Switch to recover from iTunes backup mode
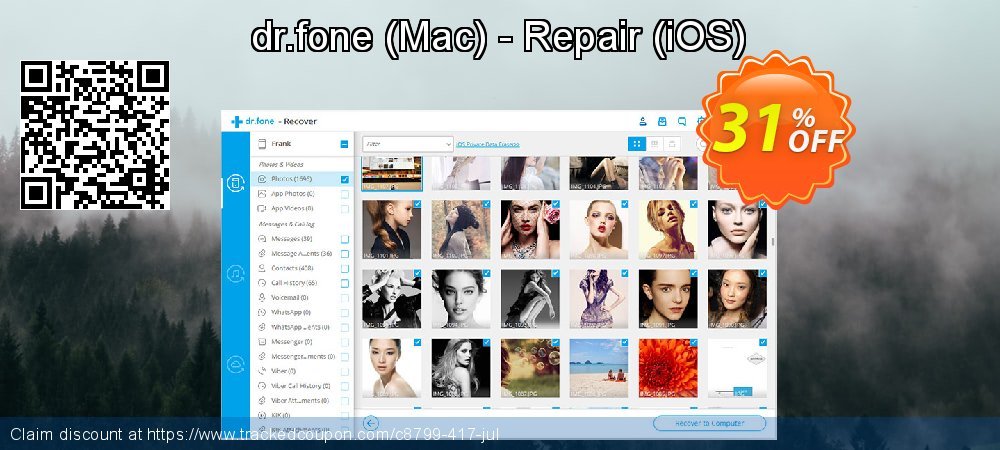Viewport: 1000px width, 450px height. point(235,274)
